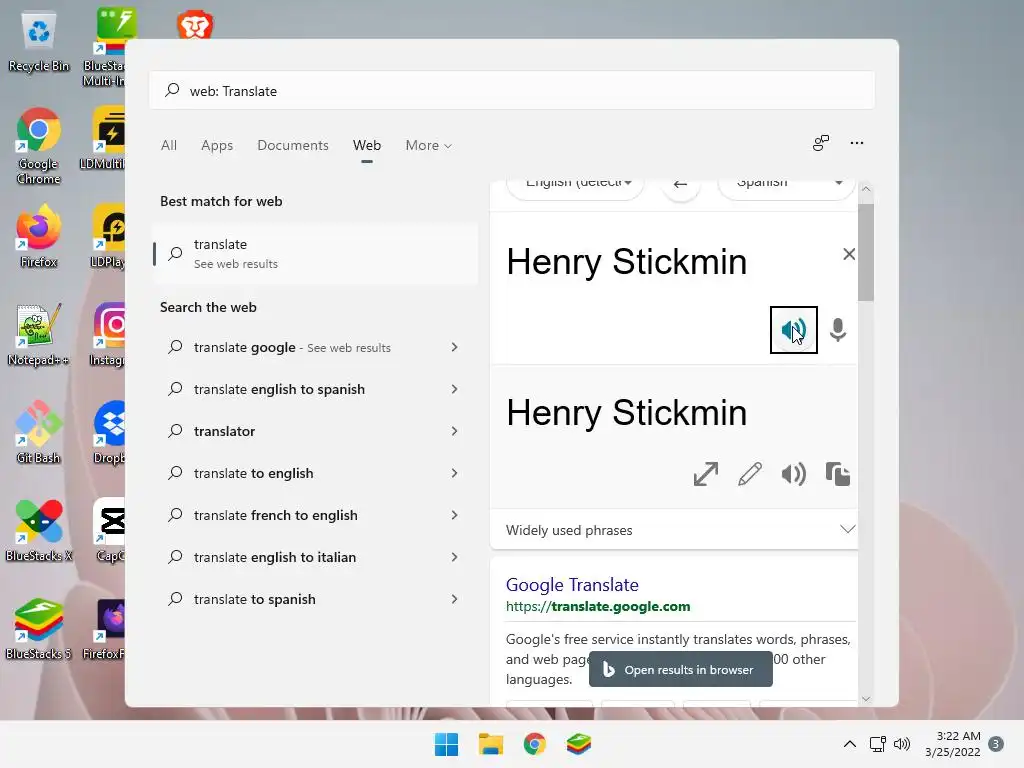Click the search box with web: Translate
The height and width of the screenshot is (768, 1024).
coord(512,91)
